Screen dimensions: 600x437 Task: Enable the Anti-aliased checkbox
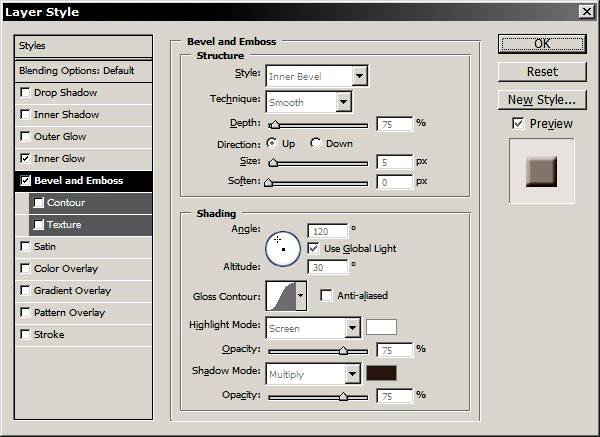(x=326, y=296)
